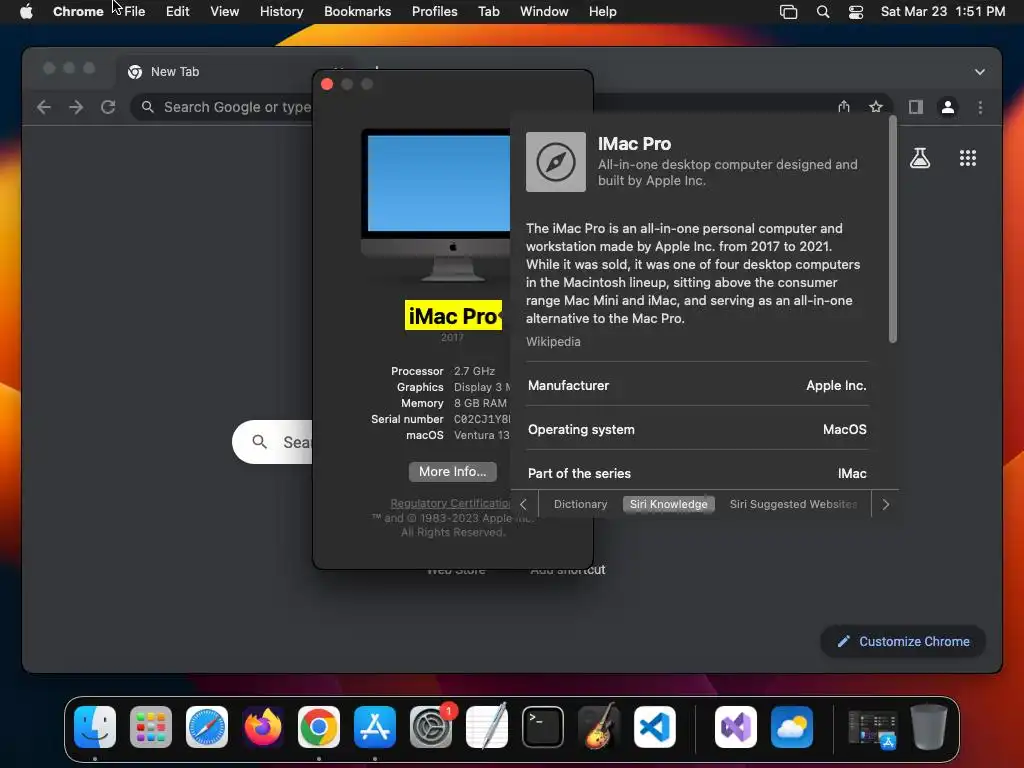The height and width of the screenshot is (768, 1024).
Task: Click Chrome's back navigation arrow
Action: (x=44, y=107)
